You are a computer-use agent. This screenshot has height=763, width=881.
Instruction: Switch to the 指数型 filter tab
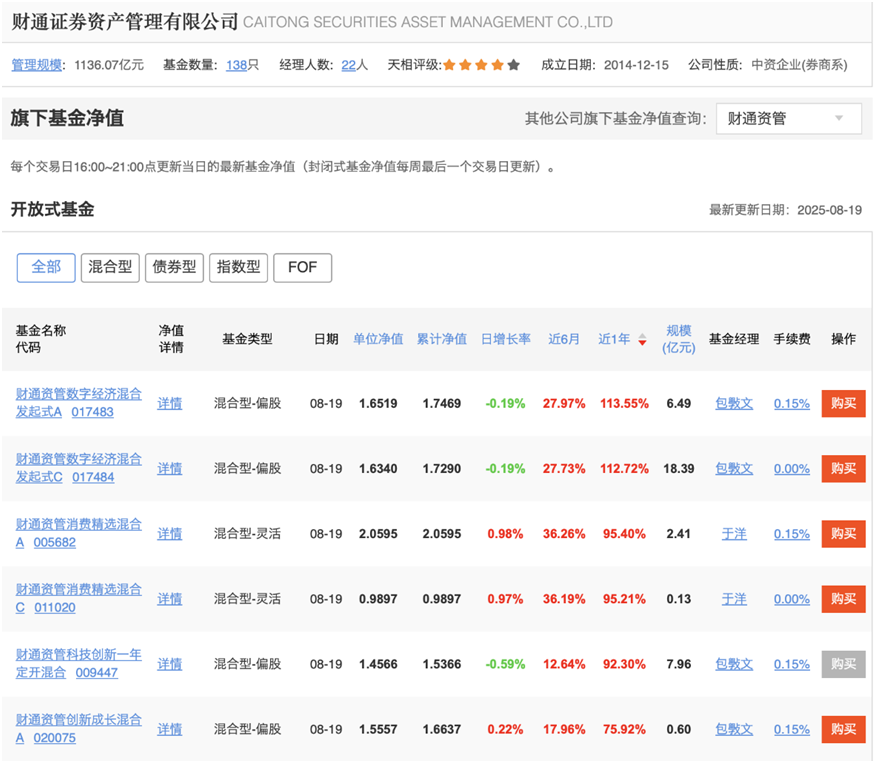tap(238, 267)
